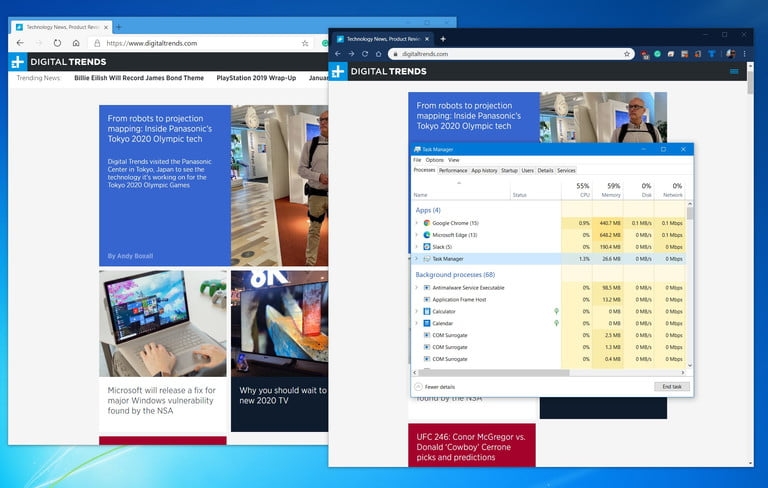
Task: Switch to the Startup tab
Action: pos(509,171)
